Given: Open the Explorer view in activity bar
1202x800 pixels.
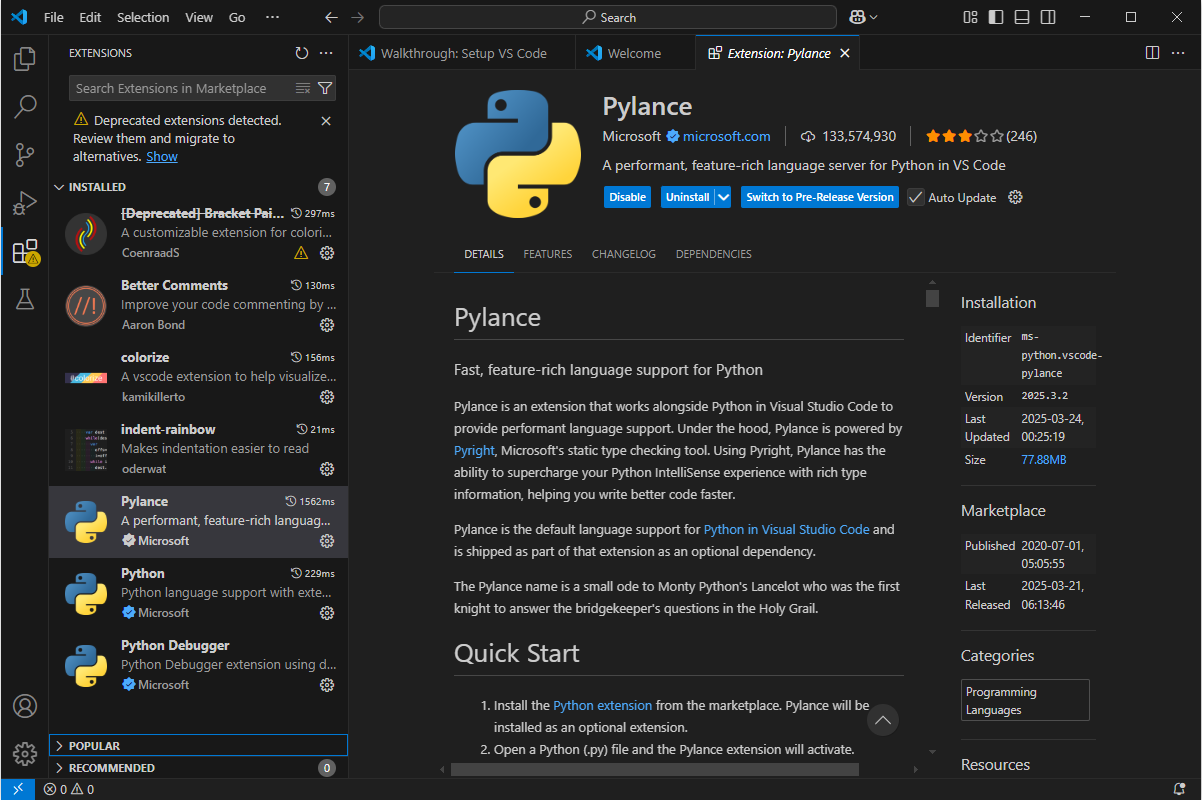Looking at the screenshot, I should pyautogui.click(x=25, y=59).
